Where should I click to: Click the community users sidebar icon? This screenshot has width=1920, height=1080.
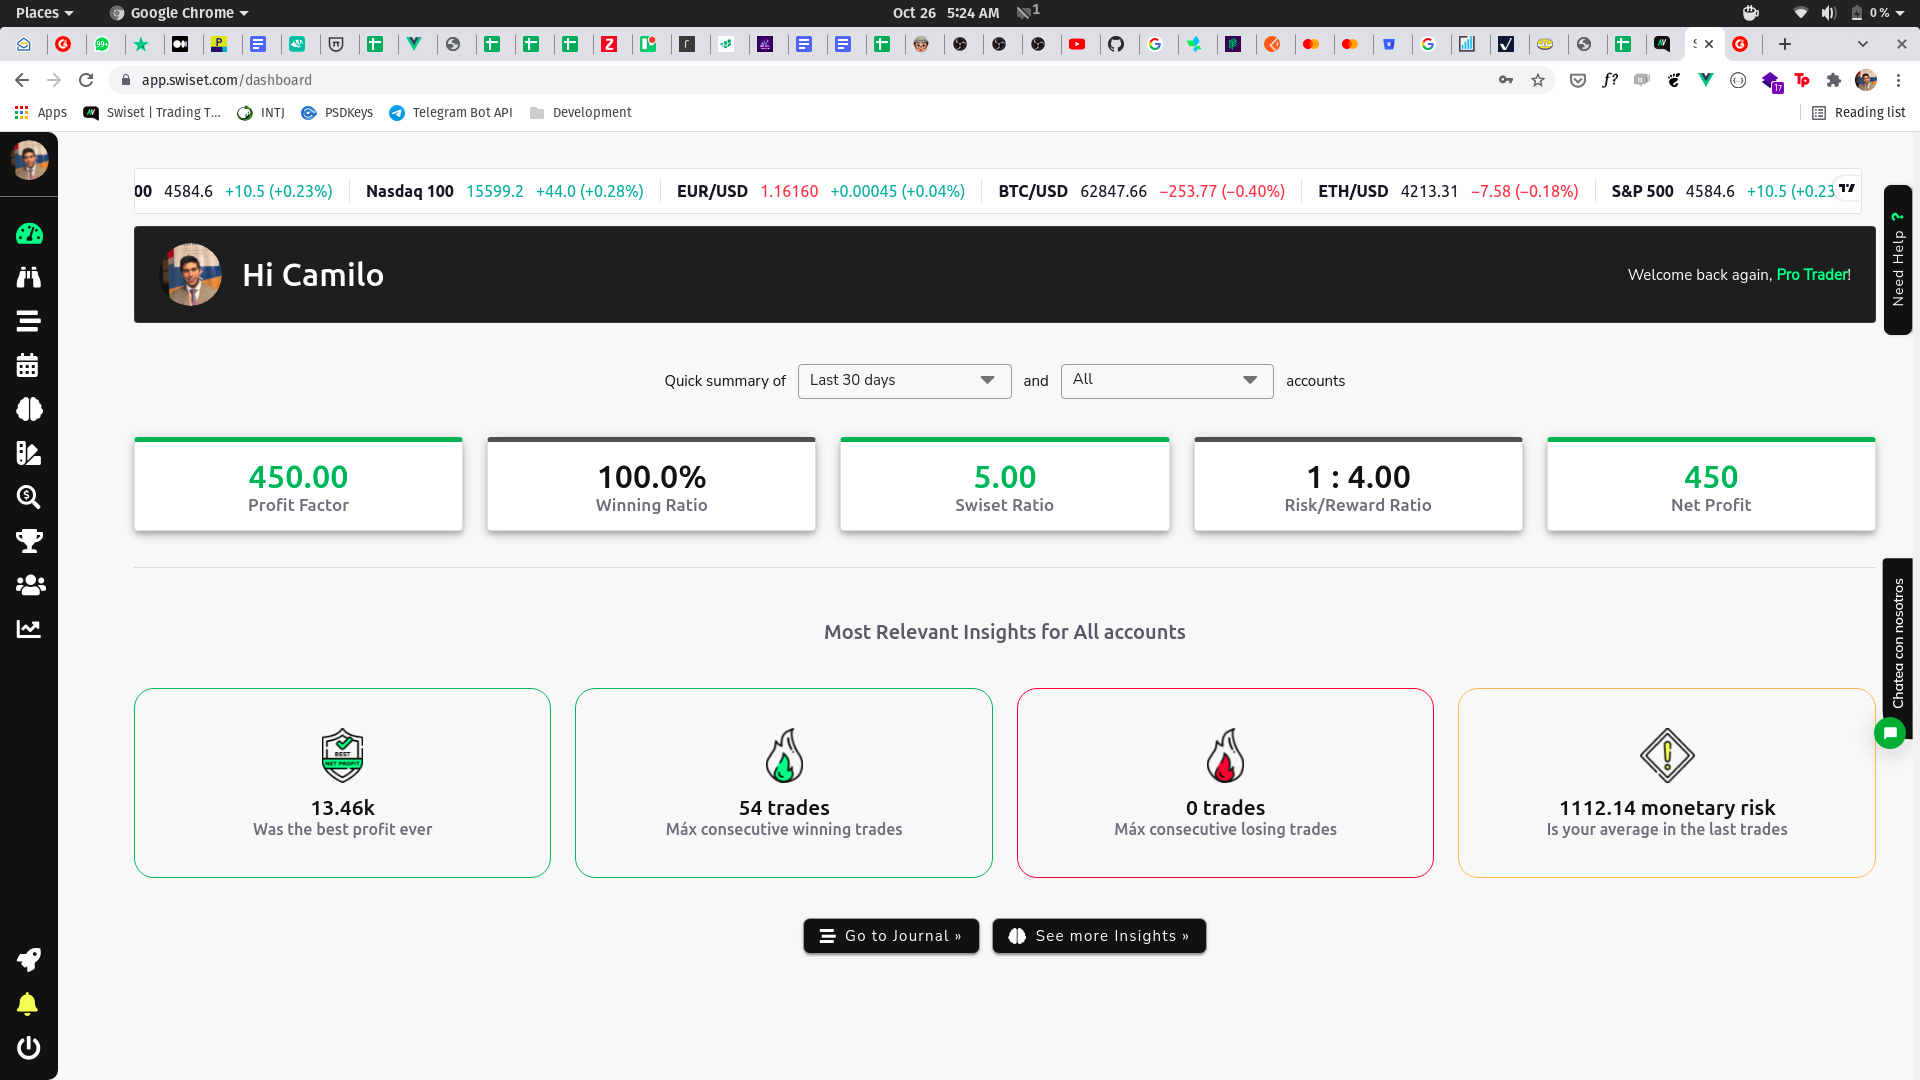[30, 585]
